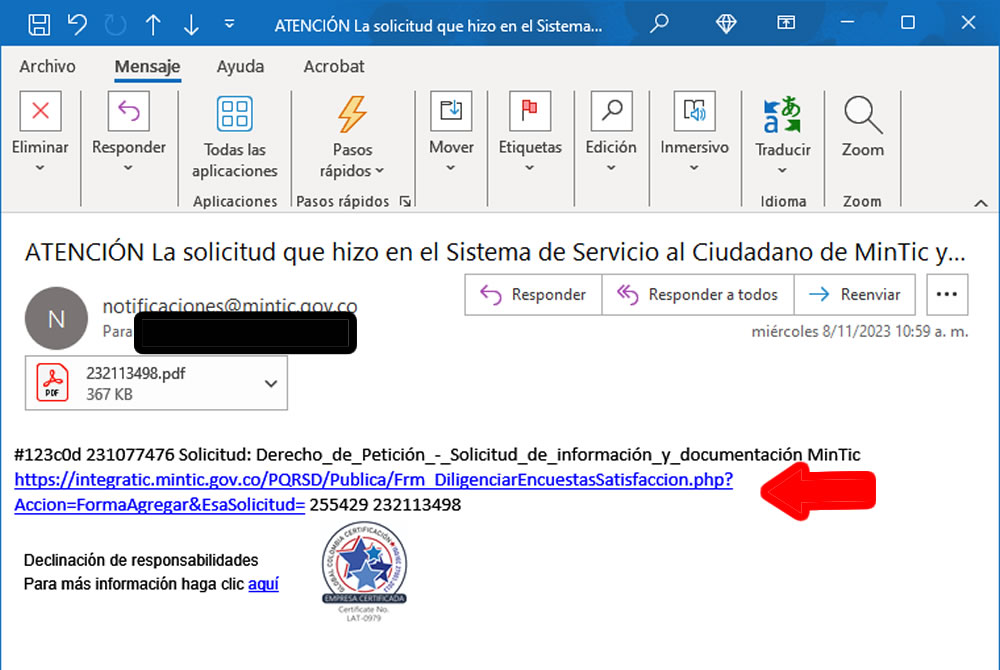The width and height of the screenshot is (1000, 670).
Task: Go to next item using down arrow
Action: [x=191, y=24]
